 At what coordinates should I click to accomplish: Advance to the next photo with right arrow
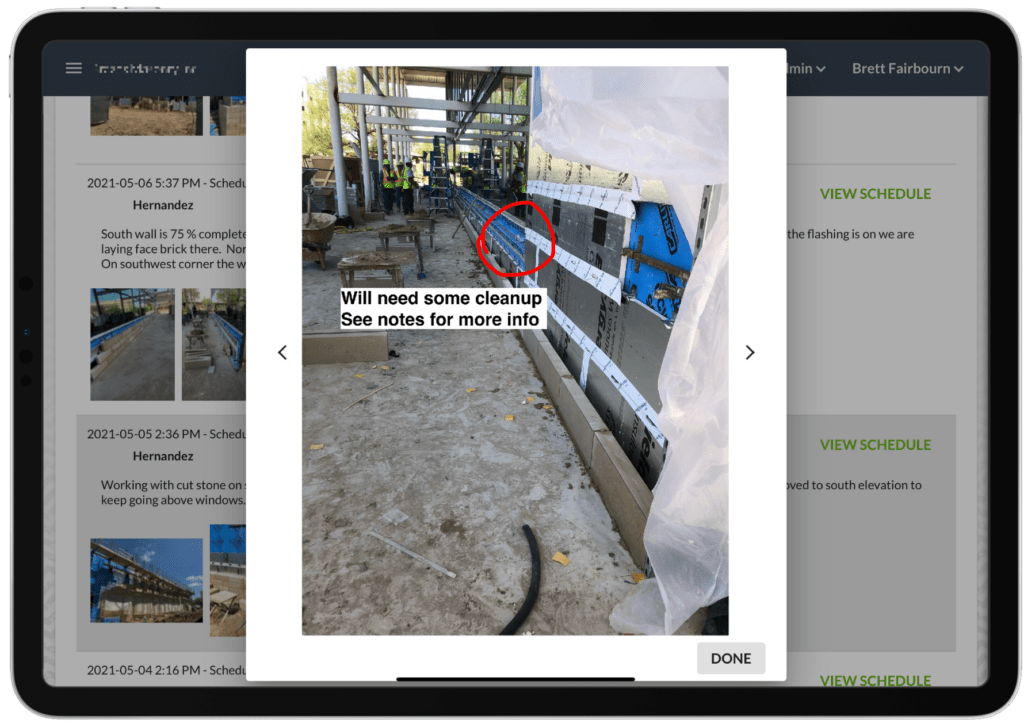pyautogui.click(x=750, y=352)
